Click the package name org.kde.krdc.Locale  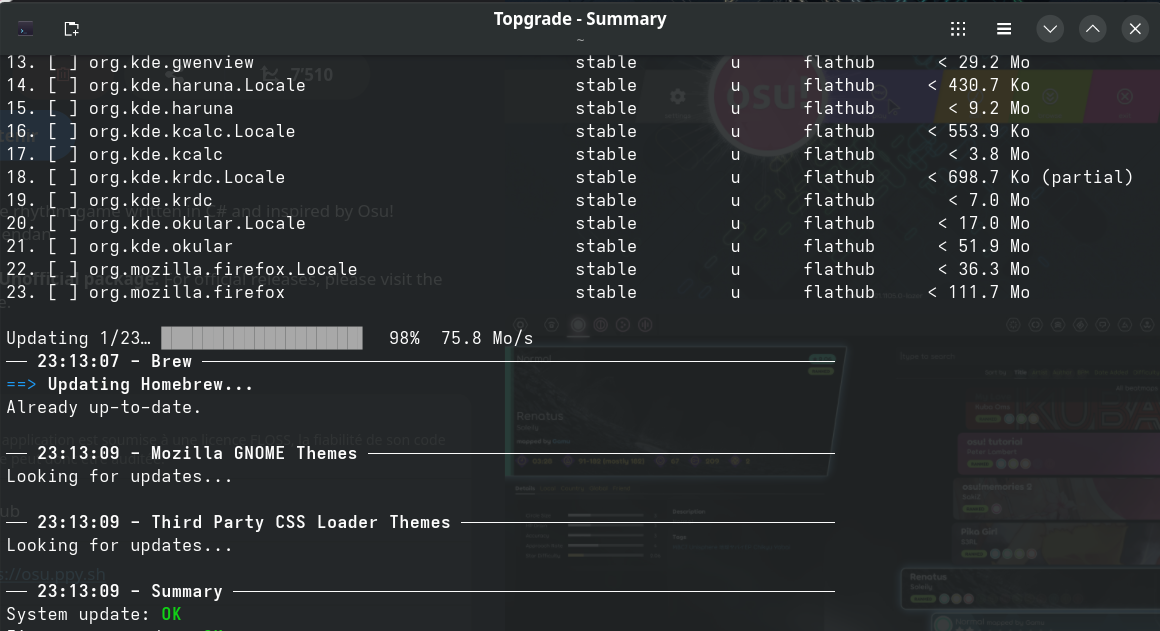pyautogui.click(x=186, y=177)
